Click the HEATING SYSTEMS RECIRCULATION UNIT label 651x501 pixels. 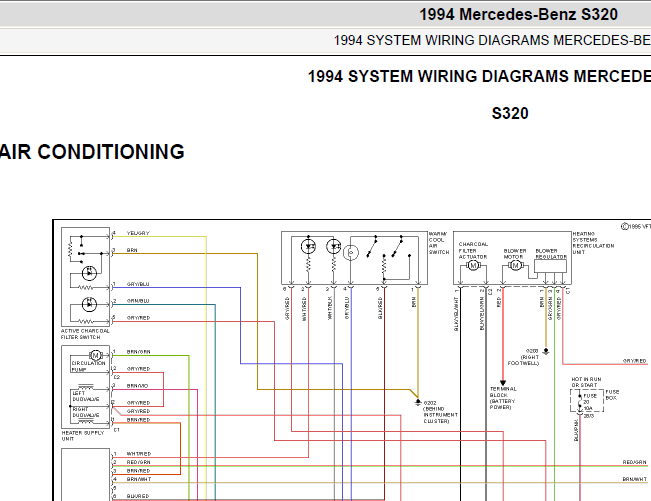(x=593, y=243)
